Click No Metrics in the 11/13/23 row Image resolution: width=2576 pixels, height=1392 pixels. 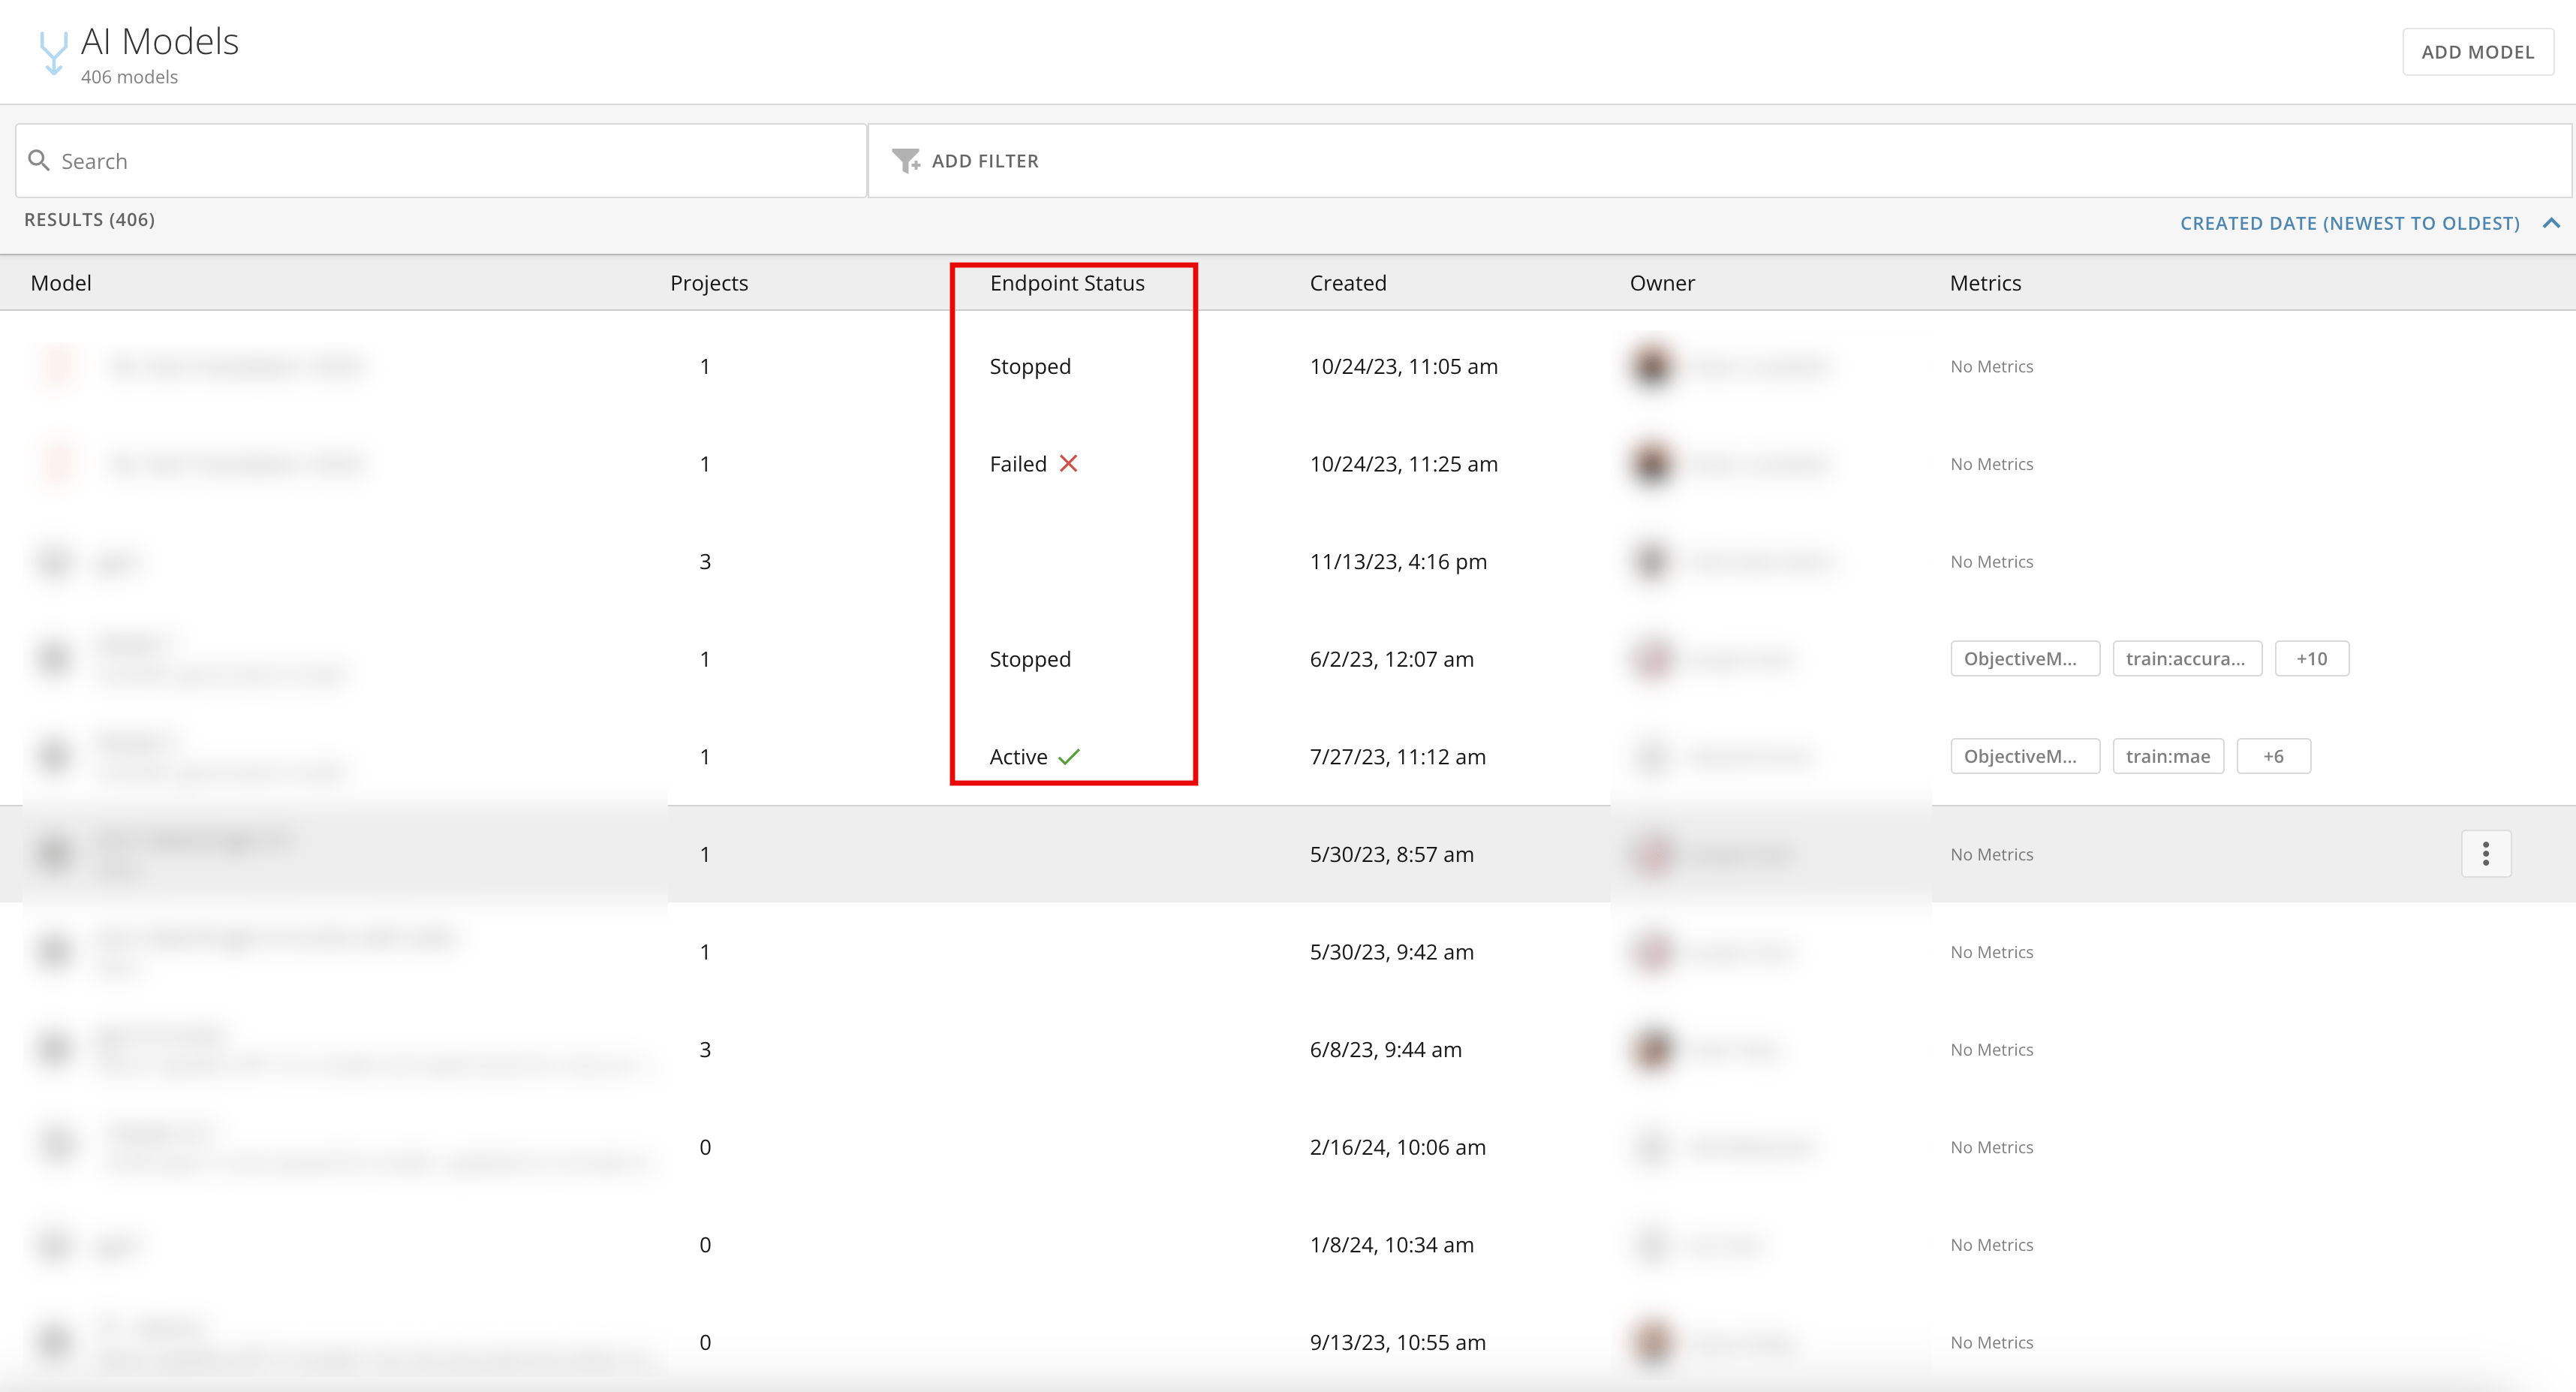coord(1991,562)
